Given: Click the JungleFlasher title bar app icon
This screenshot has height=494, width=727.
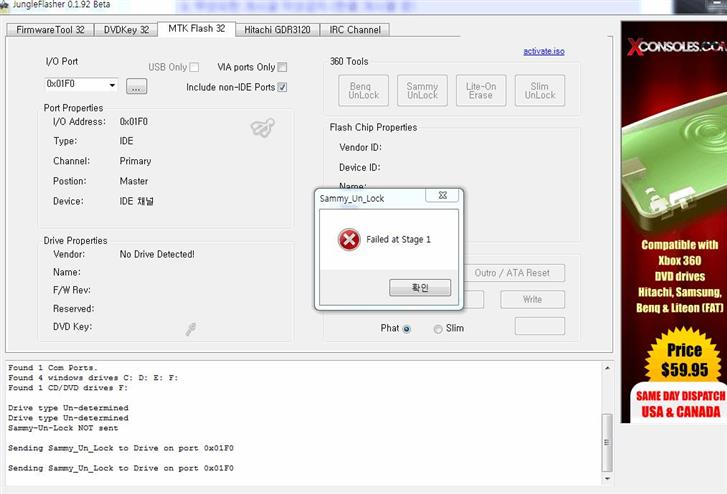Looking at the screenshot, I should (x=4, y=5).
